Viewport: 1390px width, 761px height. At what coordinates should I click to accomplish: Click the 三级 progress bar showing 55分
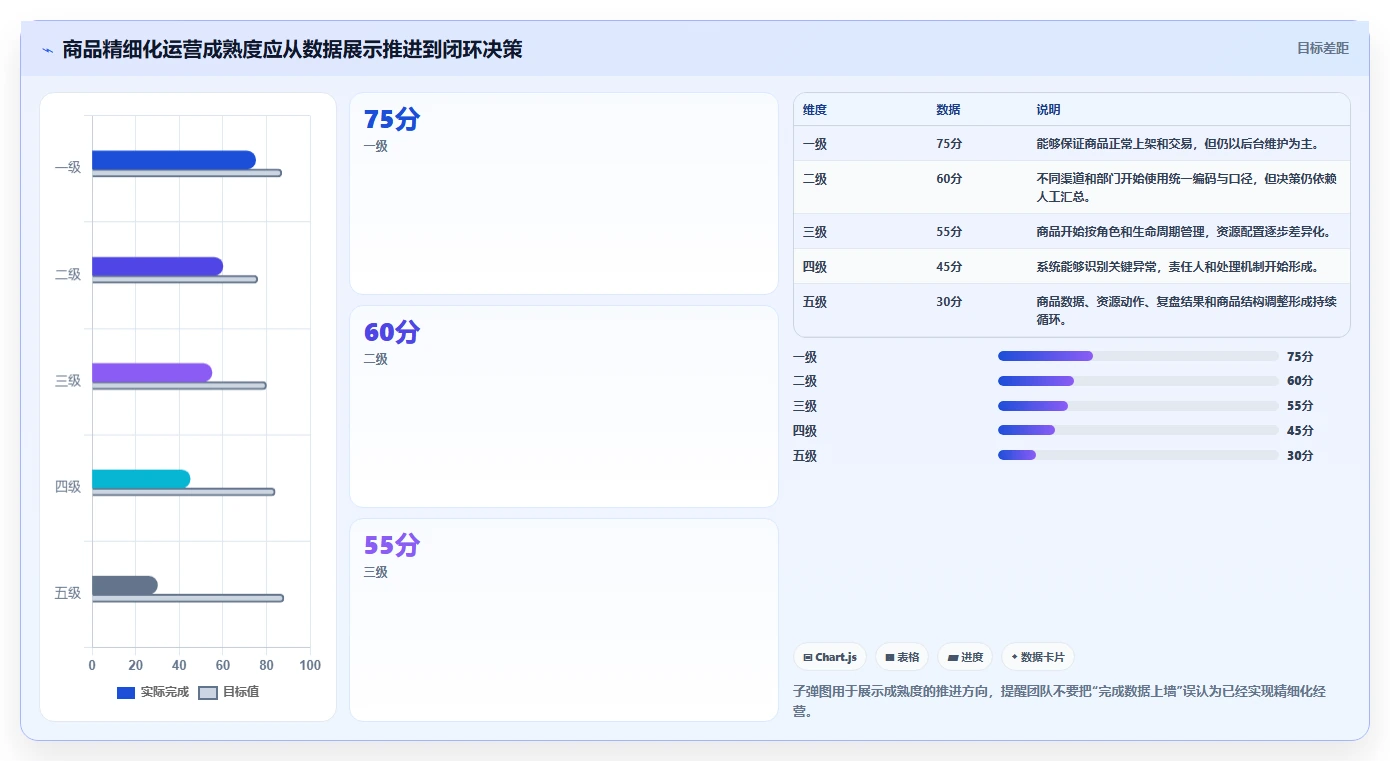1138,406
